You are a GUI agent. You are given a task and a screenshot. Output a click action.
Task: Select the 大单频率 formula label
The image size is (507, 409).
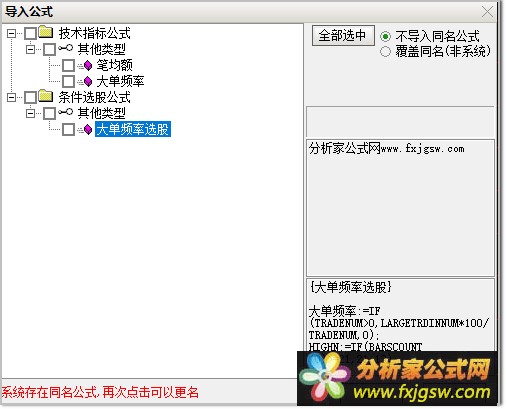(x=120, y=81)
